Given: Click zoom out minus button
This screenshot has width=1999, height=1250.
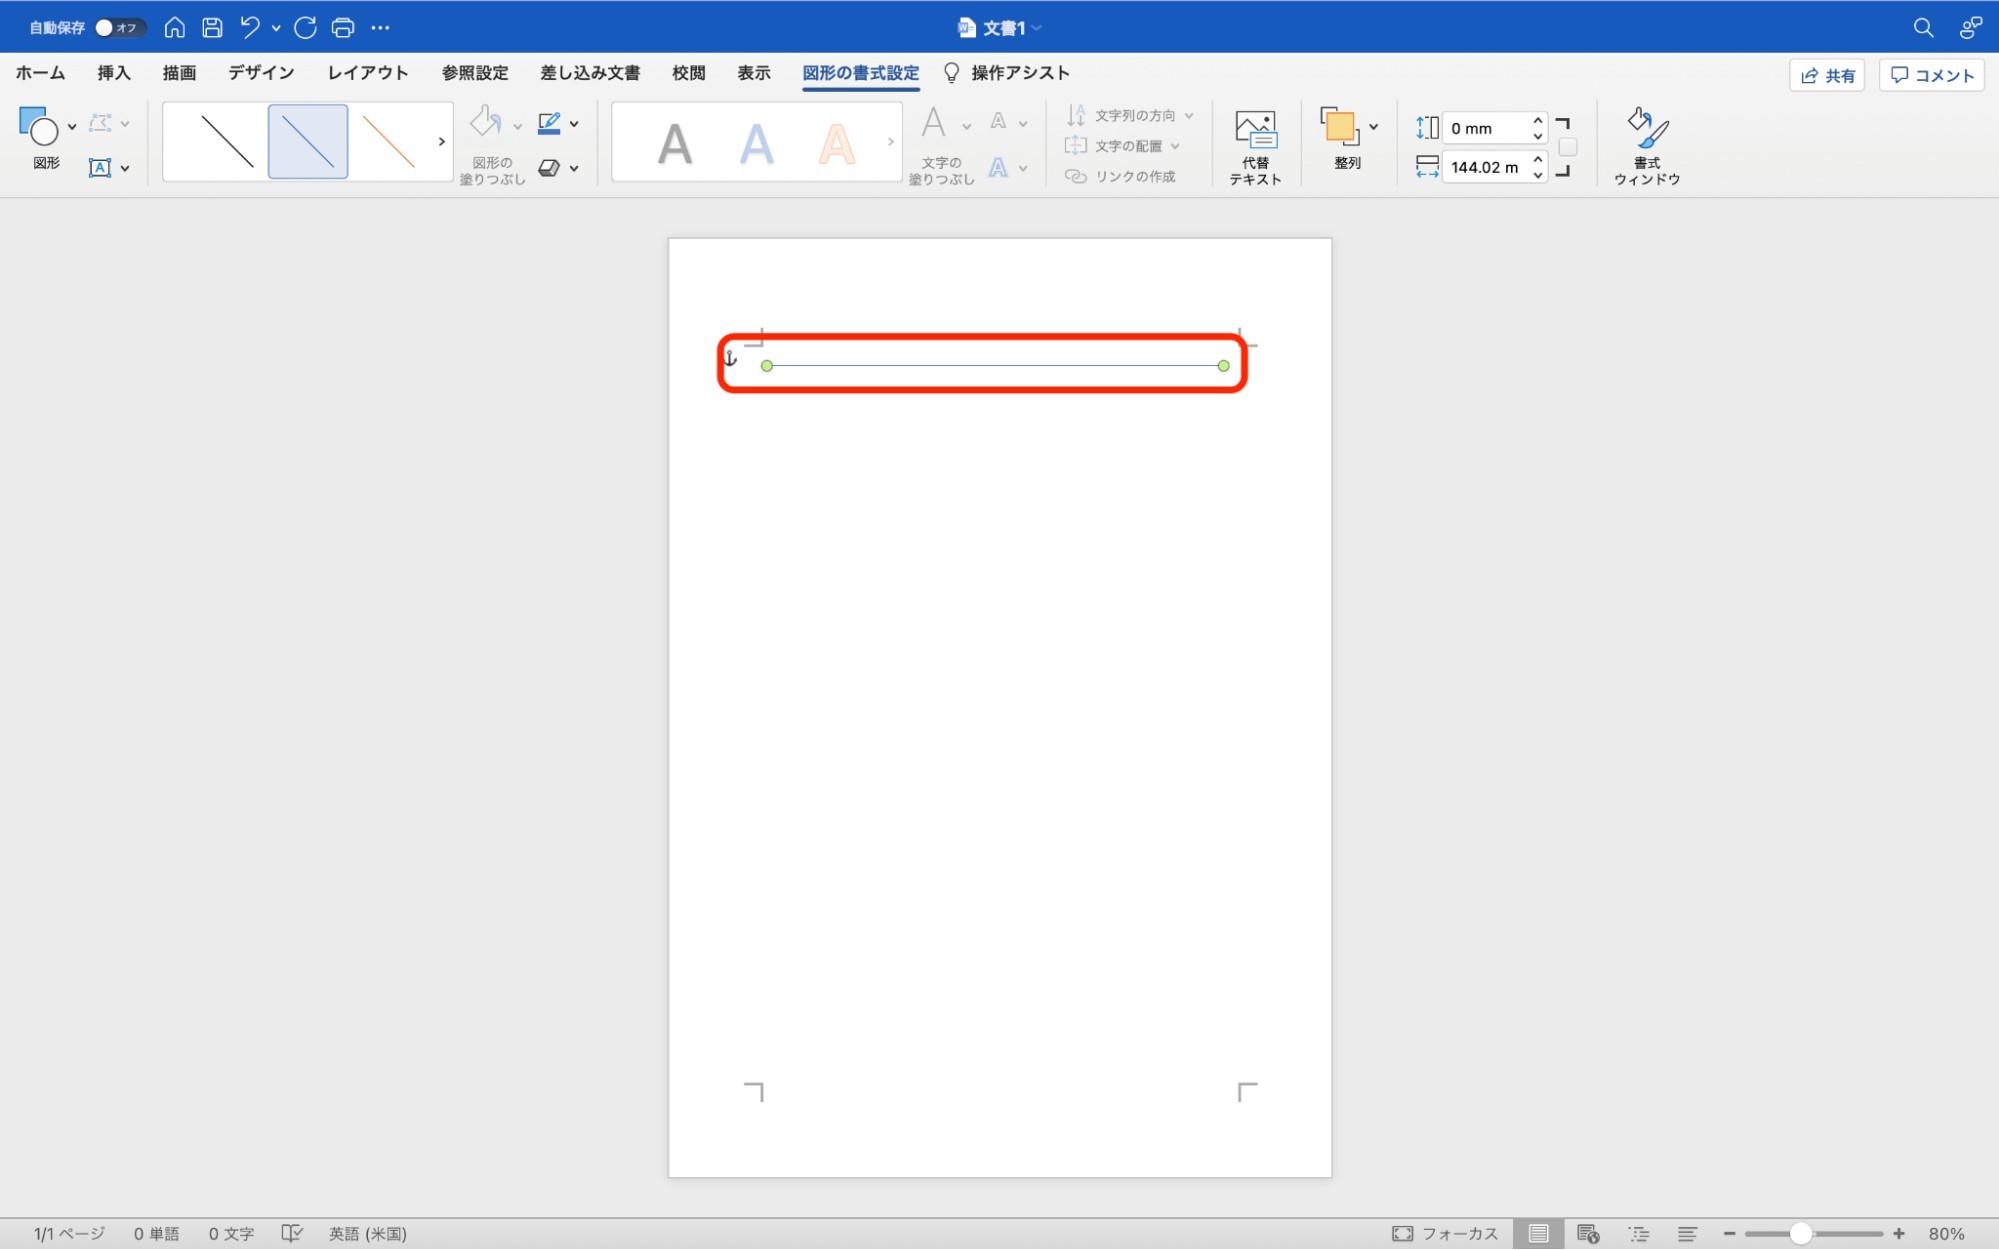Looking at the screenshot, I should (1729, 1233).
